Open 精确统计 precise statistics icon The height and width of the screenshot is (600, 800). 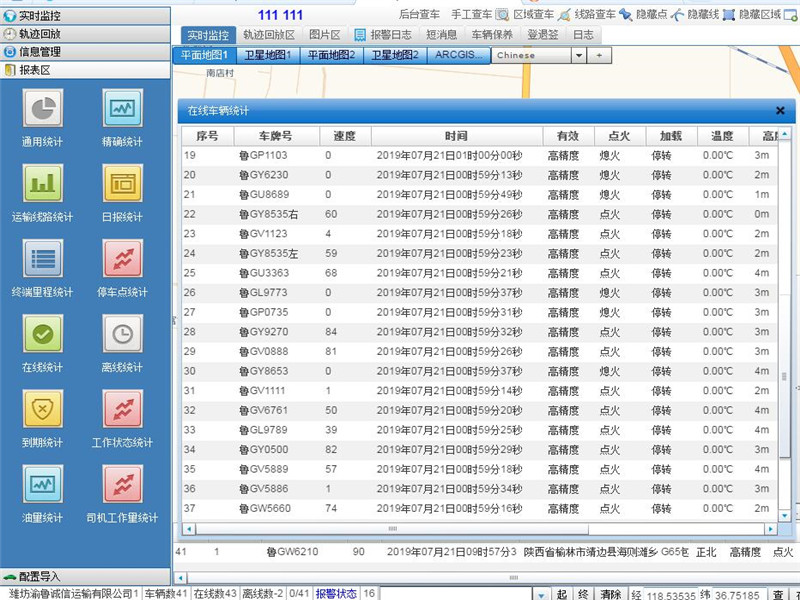122,107
